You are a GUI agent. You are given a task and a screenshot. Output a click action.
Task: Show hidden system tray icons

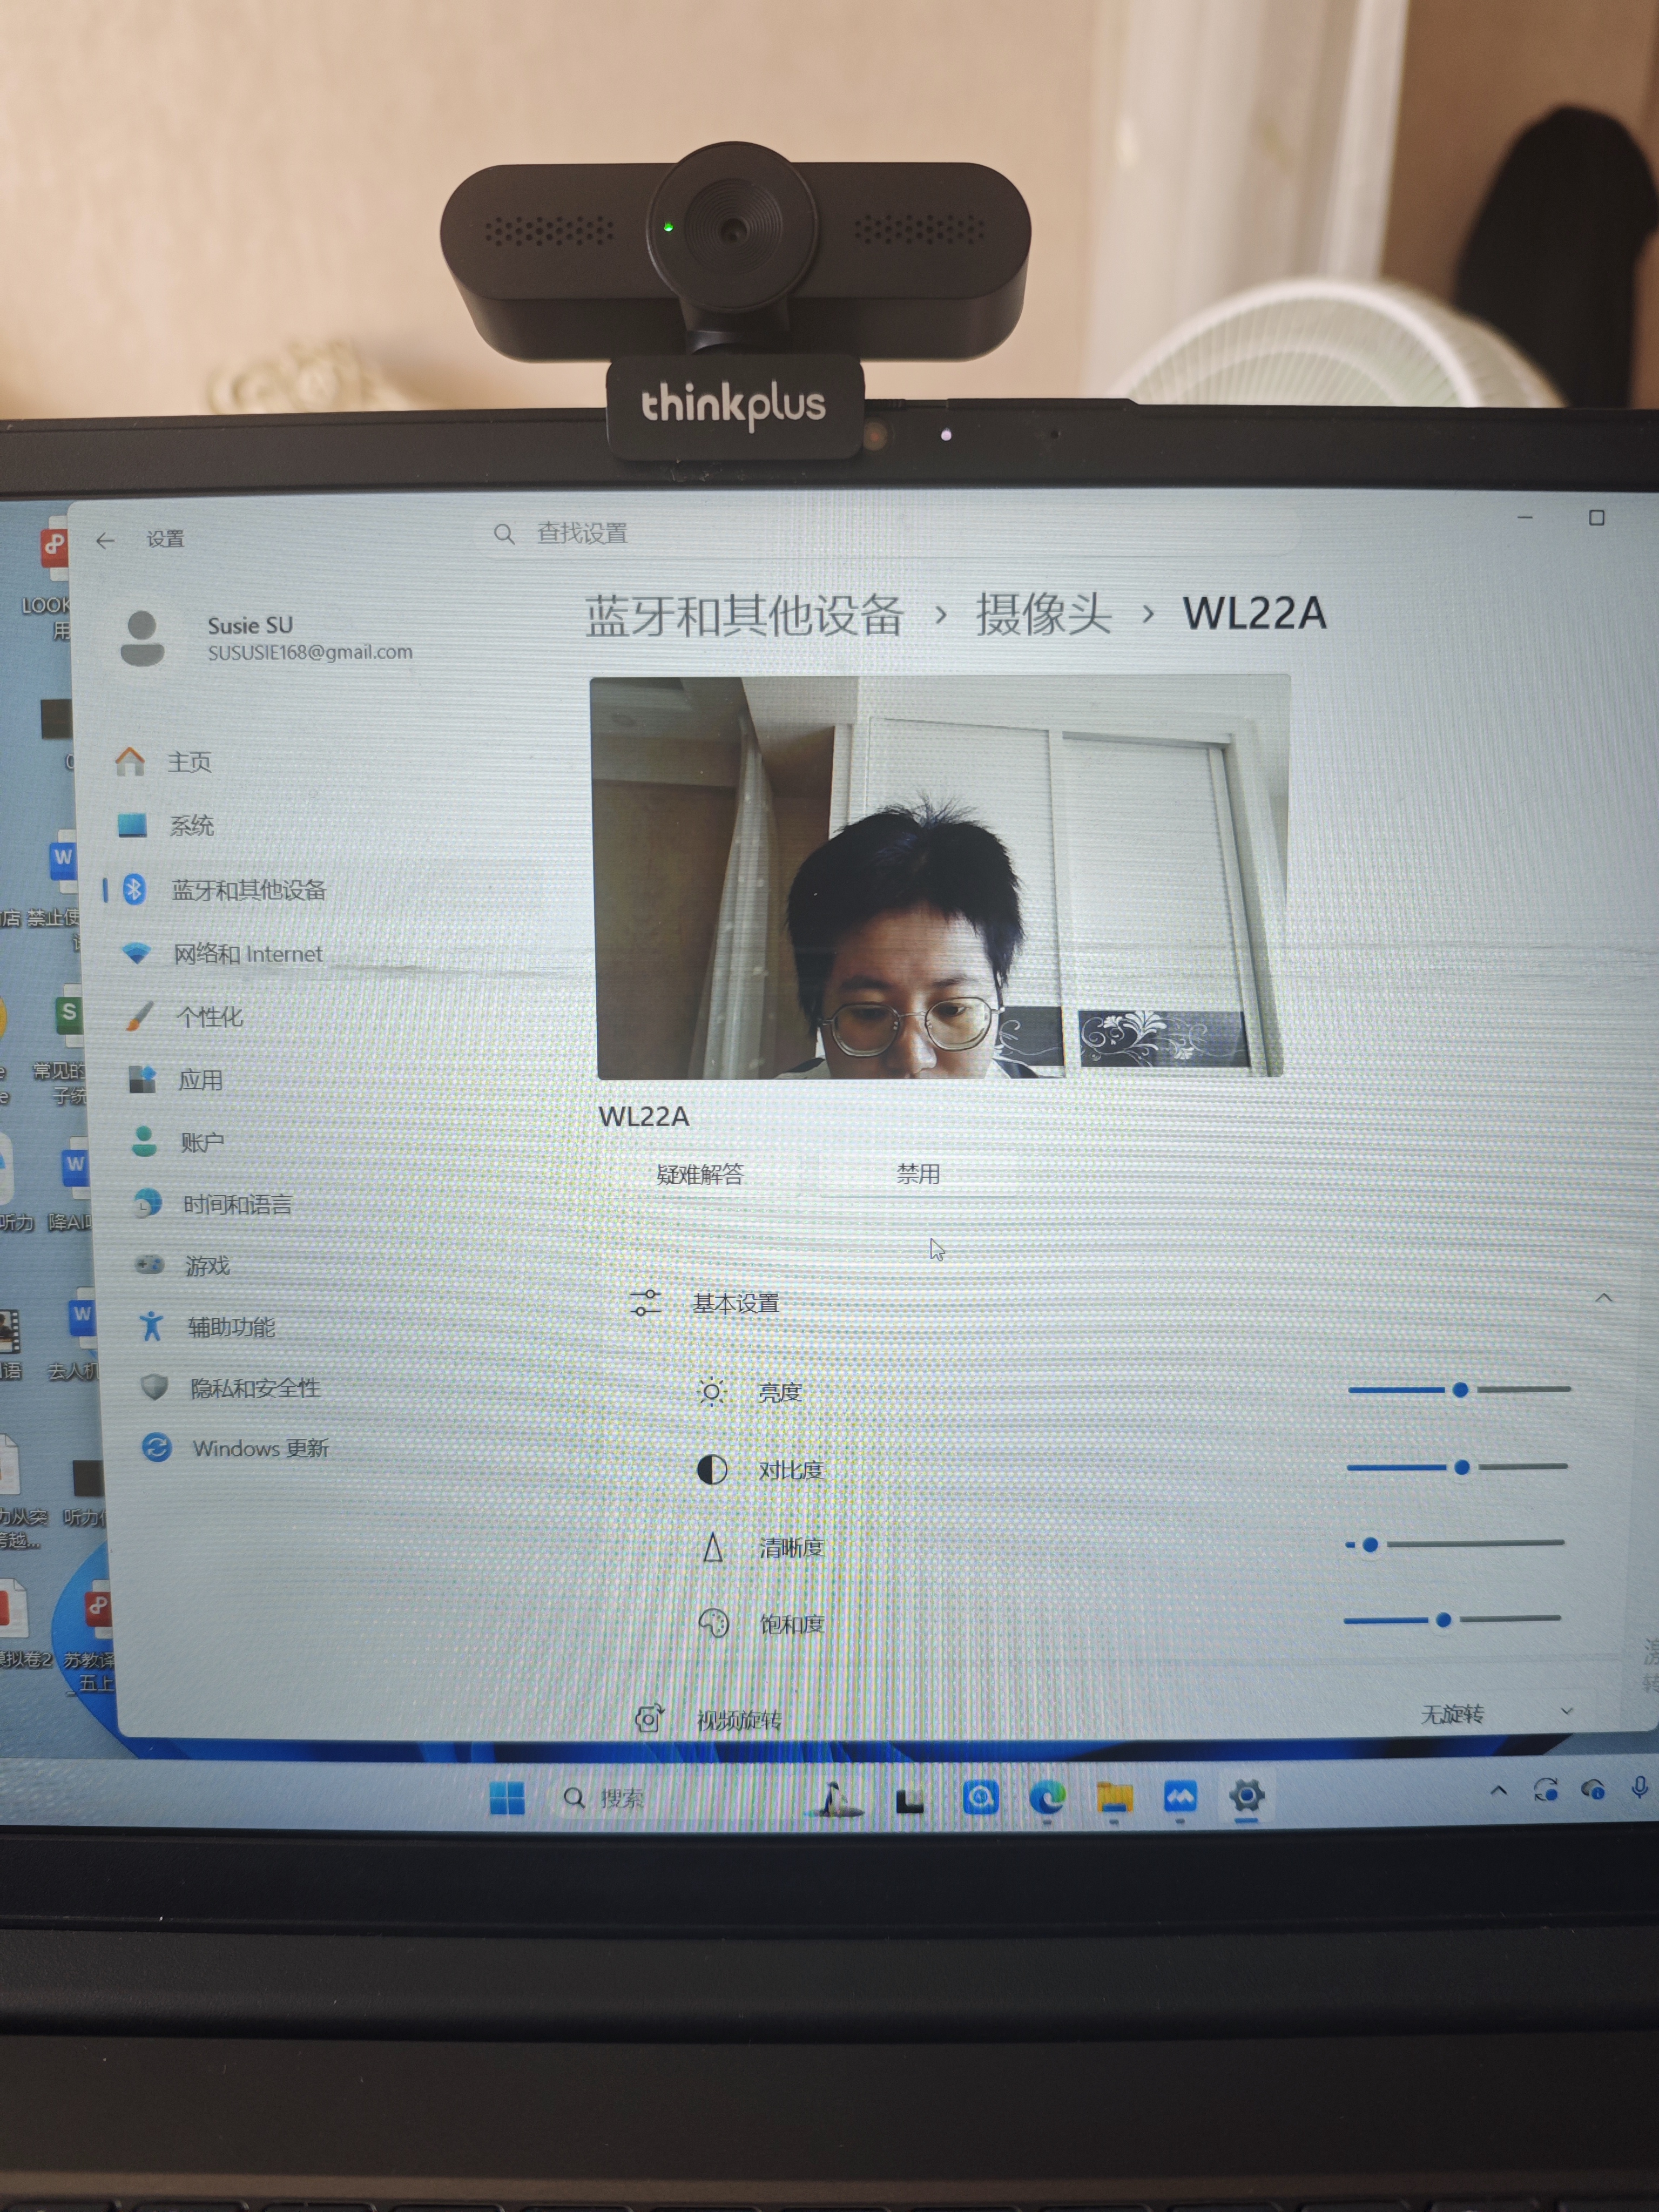[1498, 1791]
